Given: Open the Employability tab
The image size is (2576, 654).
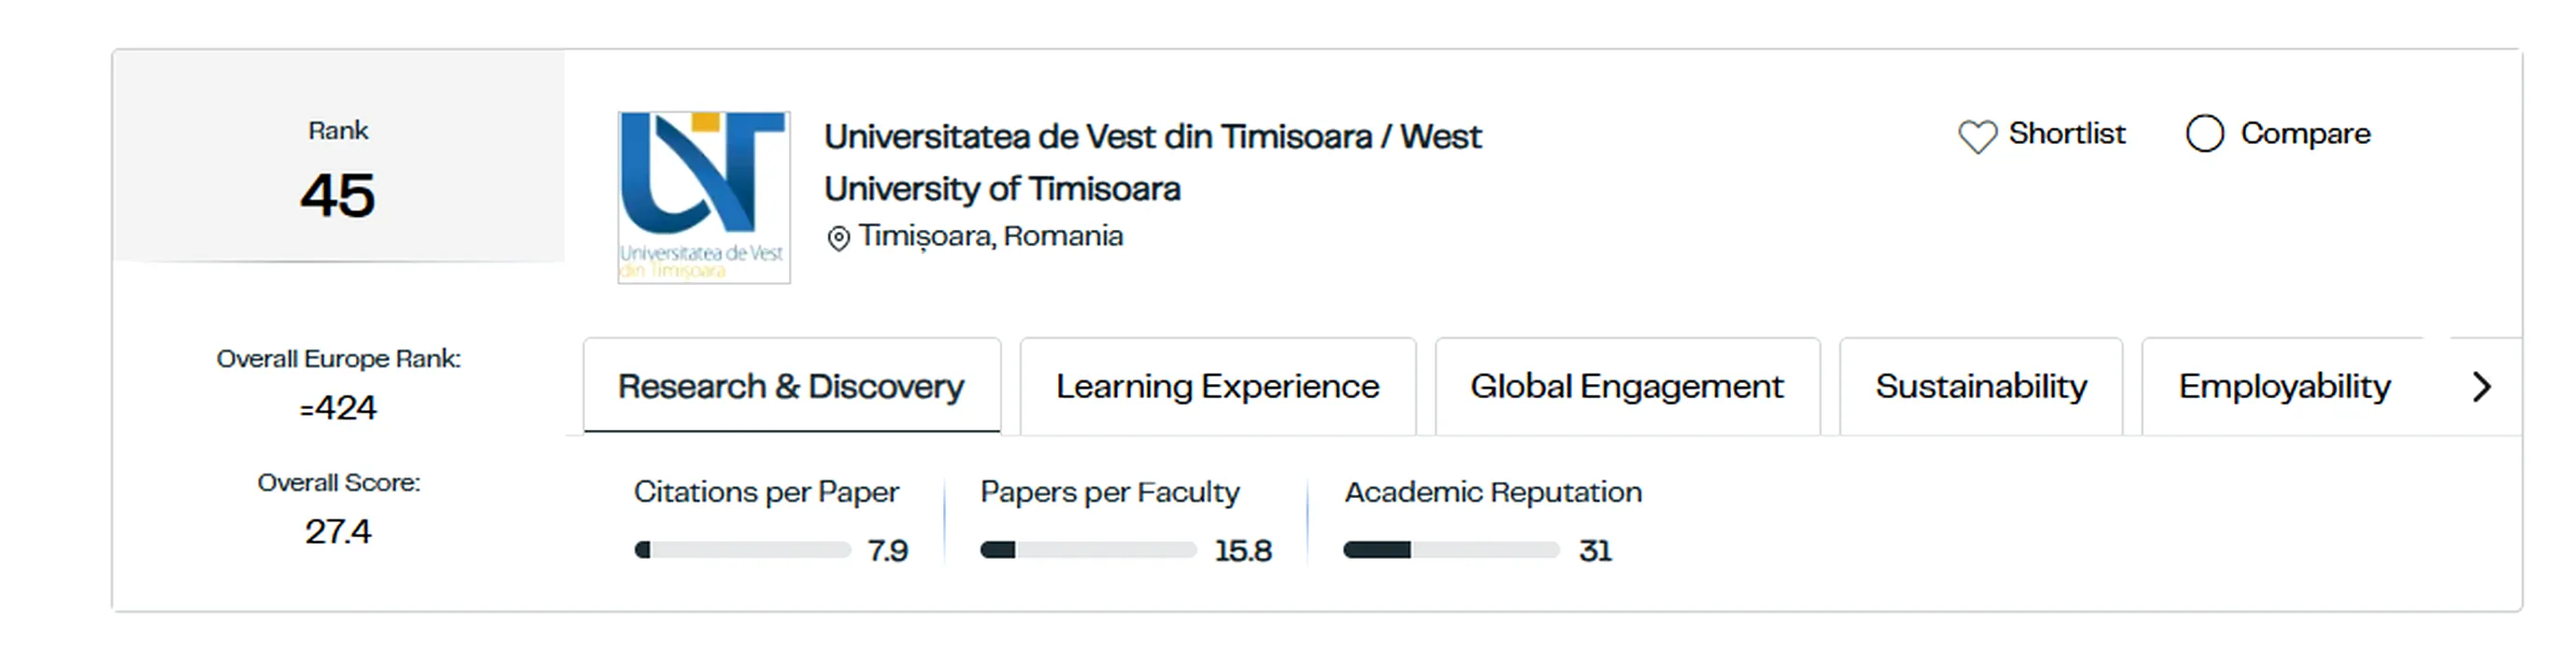Looking at the screenshot, I should [x=2284, y=386].
